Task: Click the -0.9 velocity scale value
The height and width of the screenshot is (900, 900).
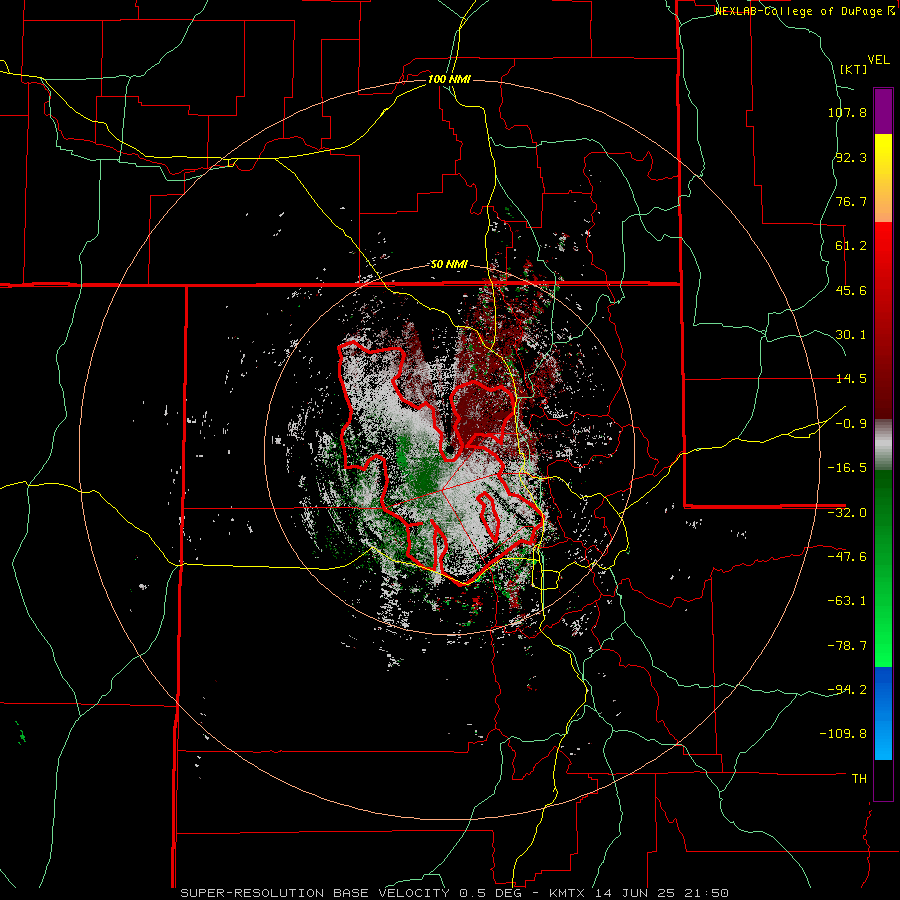Action: pos(851,424)
